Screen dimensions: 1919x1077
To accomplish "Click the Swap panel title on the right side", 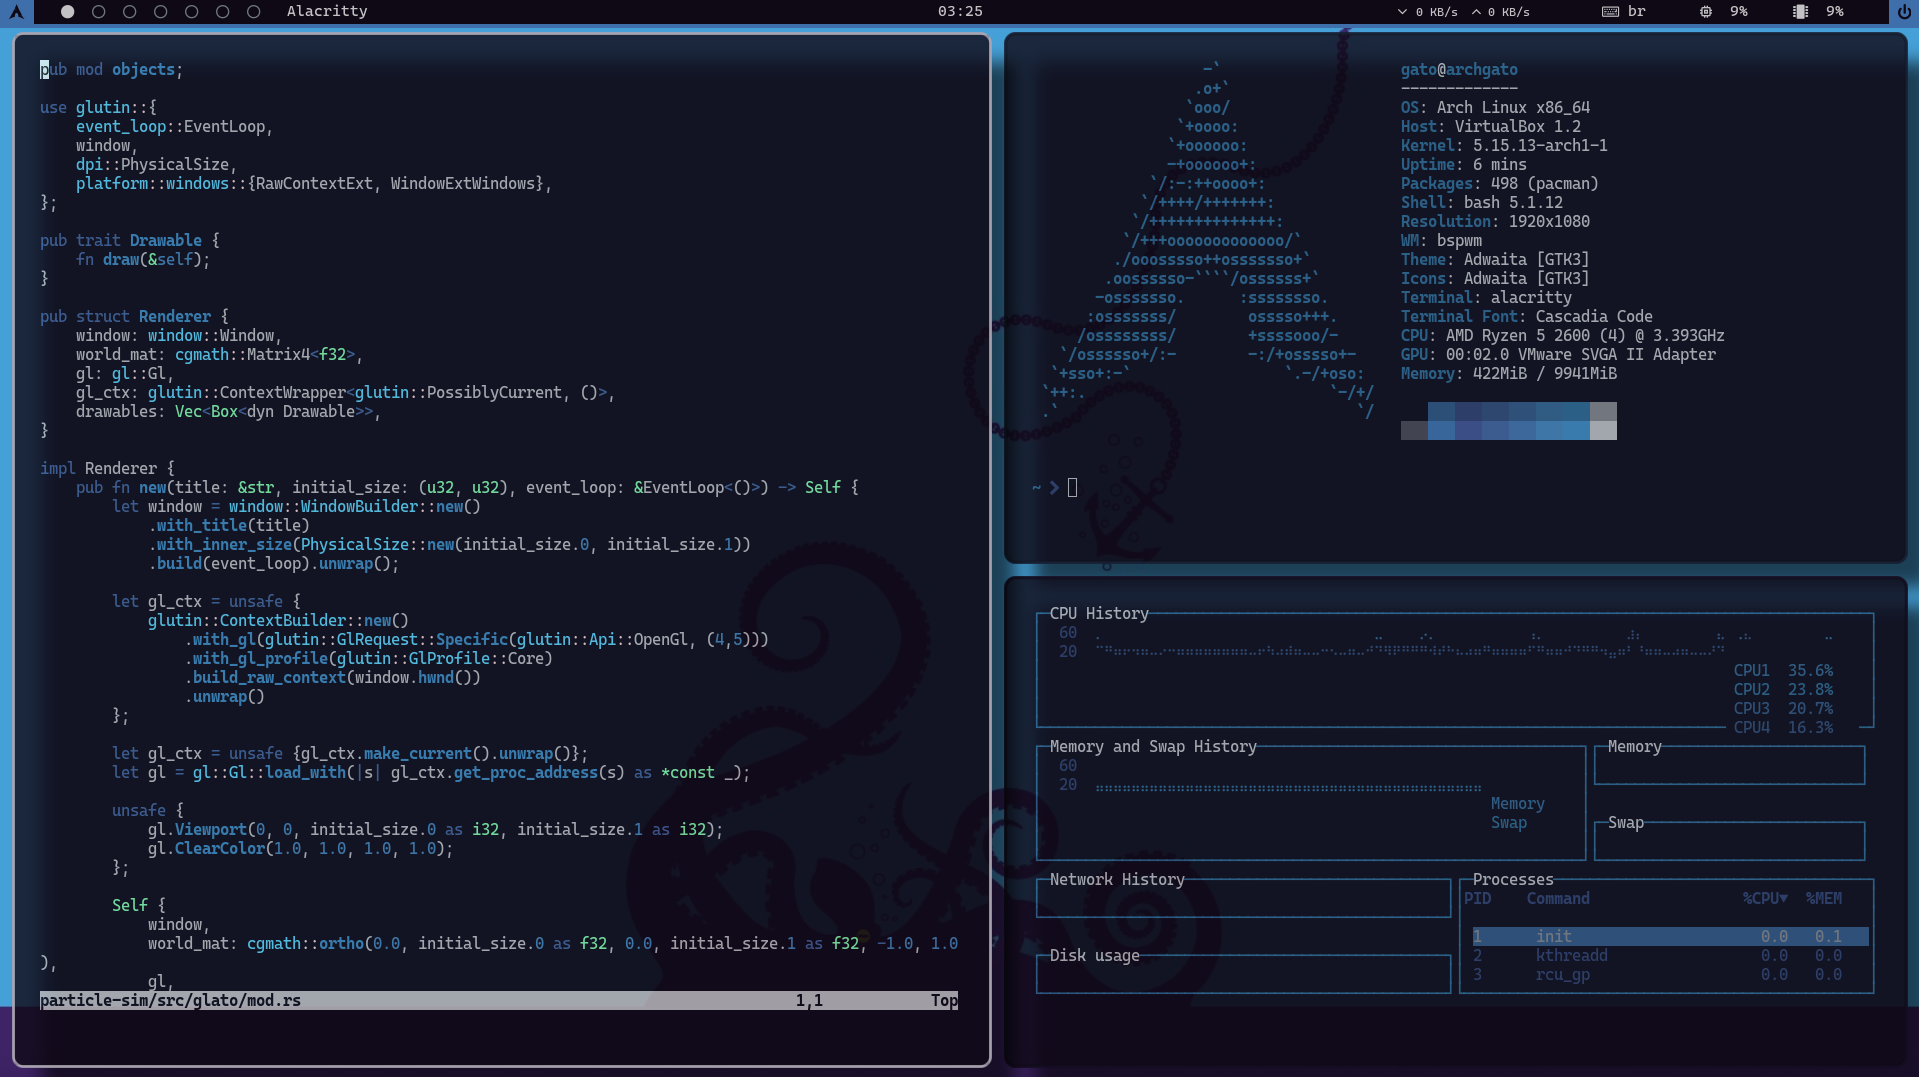I will pyautogui.click(x=1626, y=822).
